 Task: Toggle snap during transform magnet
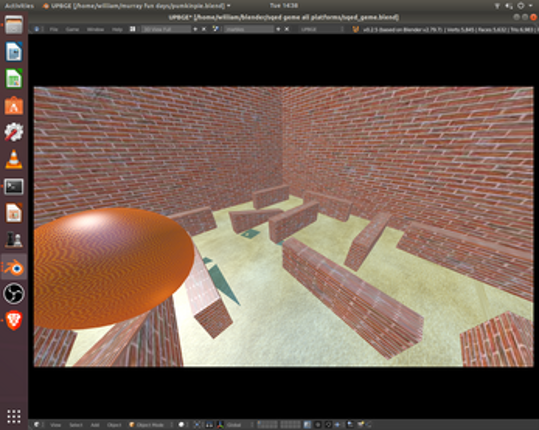(x=328, y=425)
